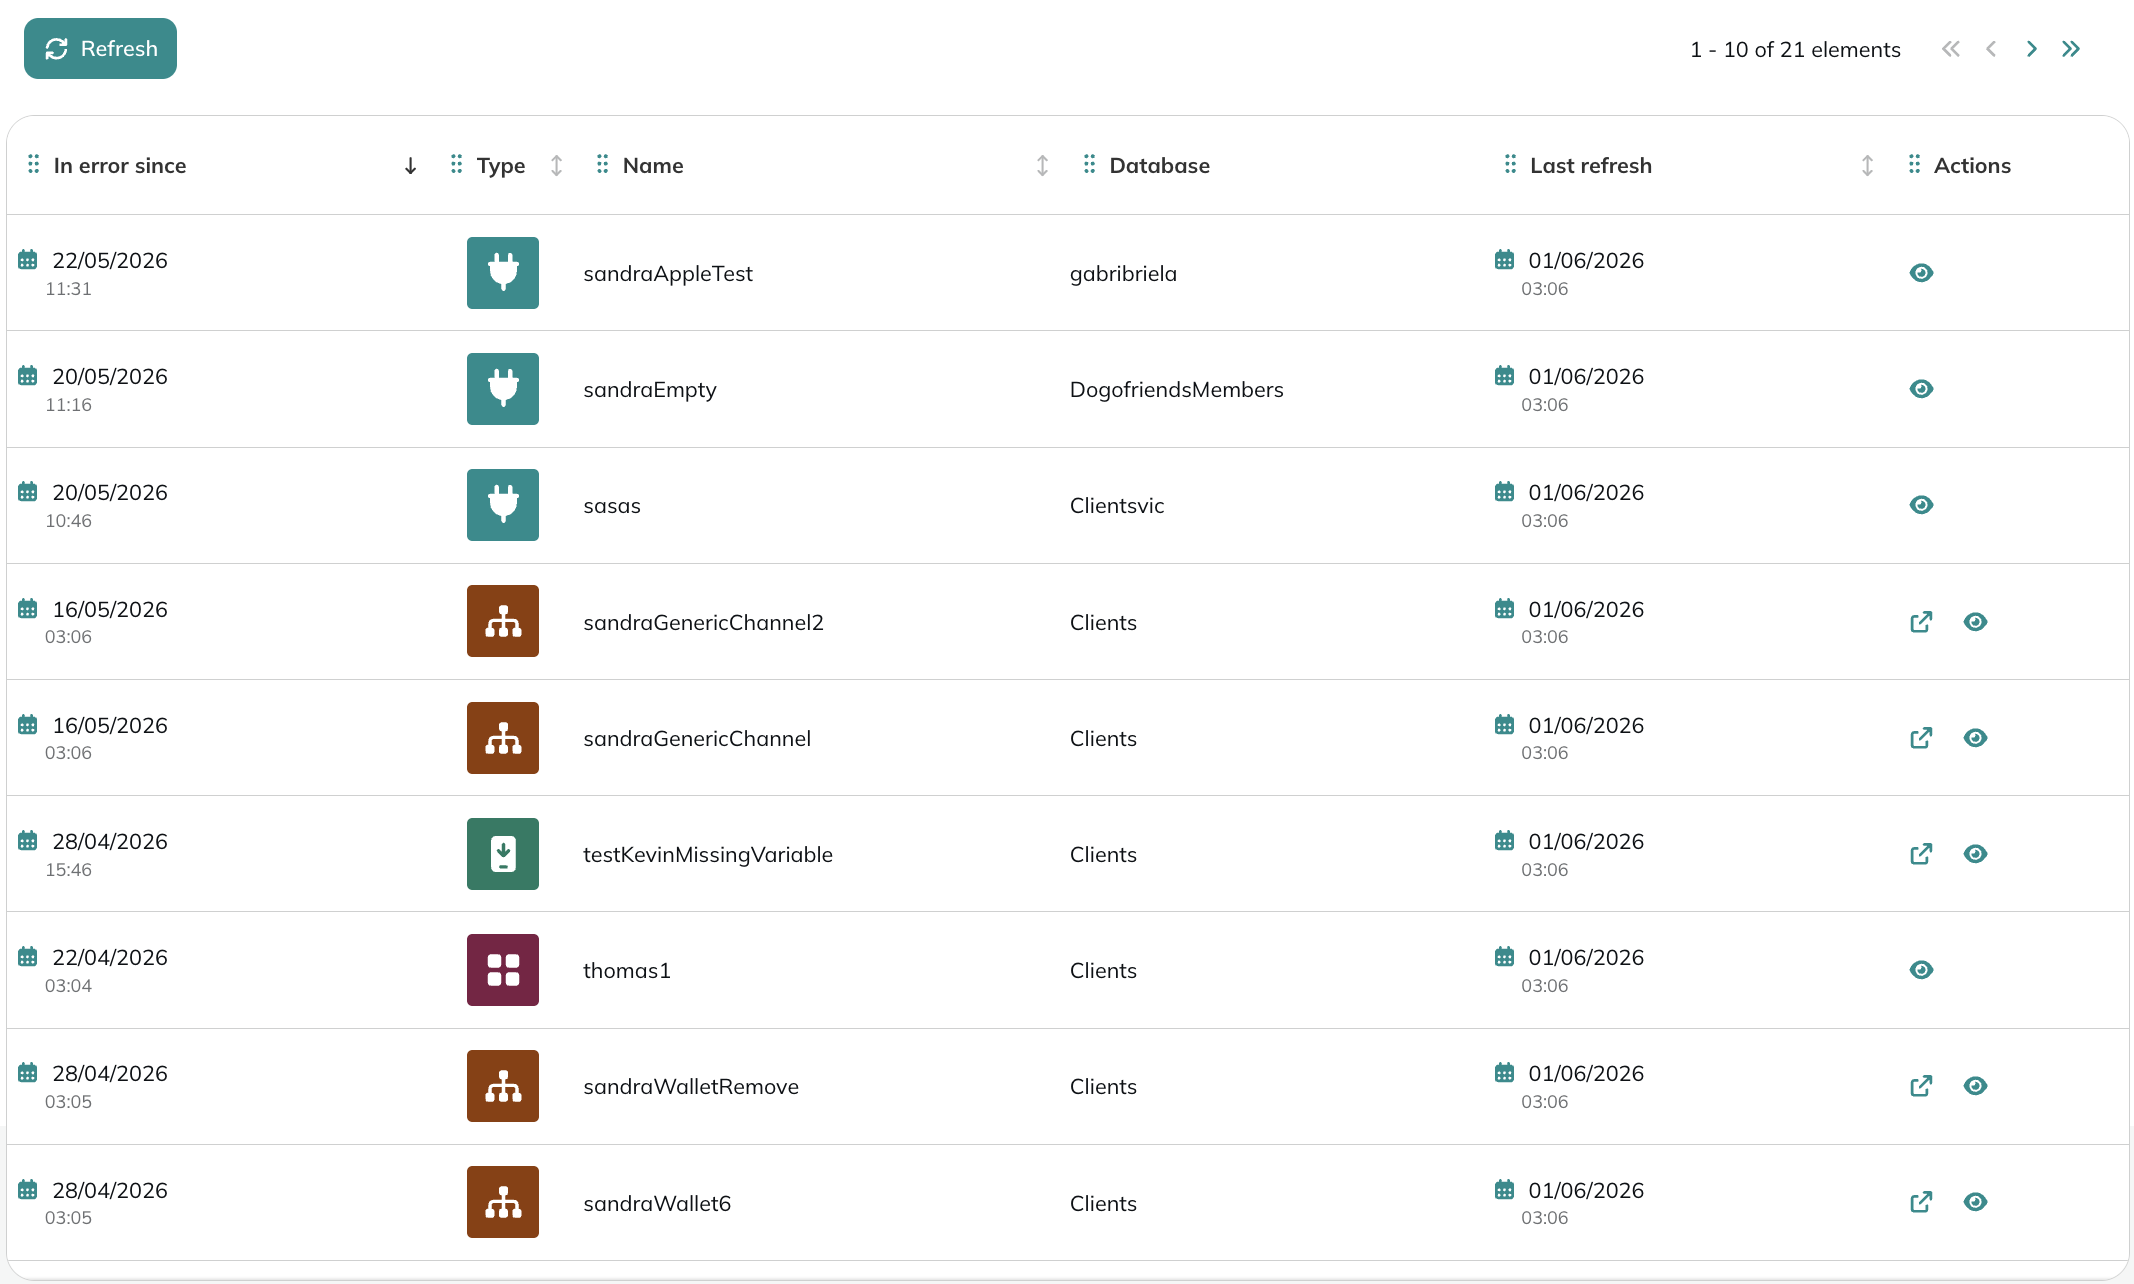View details of sandraEmpty with eye icon
Screen dimensions: 2134x1284
[x=1921, y=389]
